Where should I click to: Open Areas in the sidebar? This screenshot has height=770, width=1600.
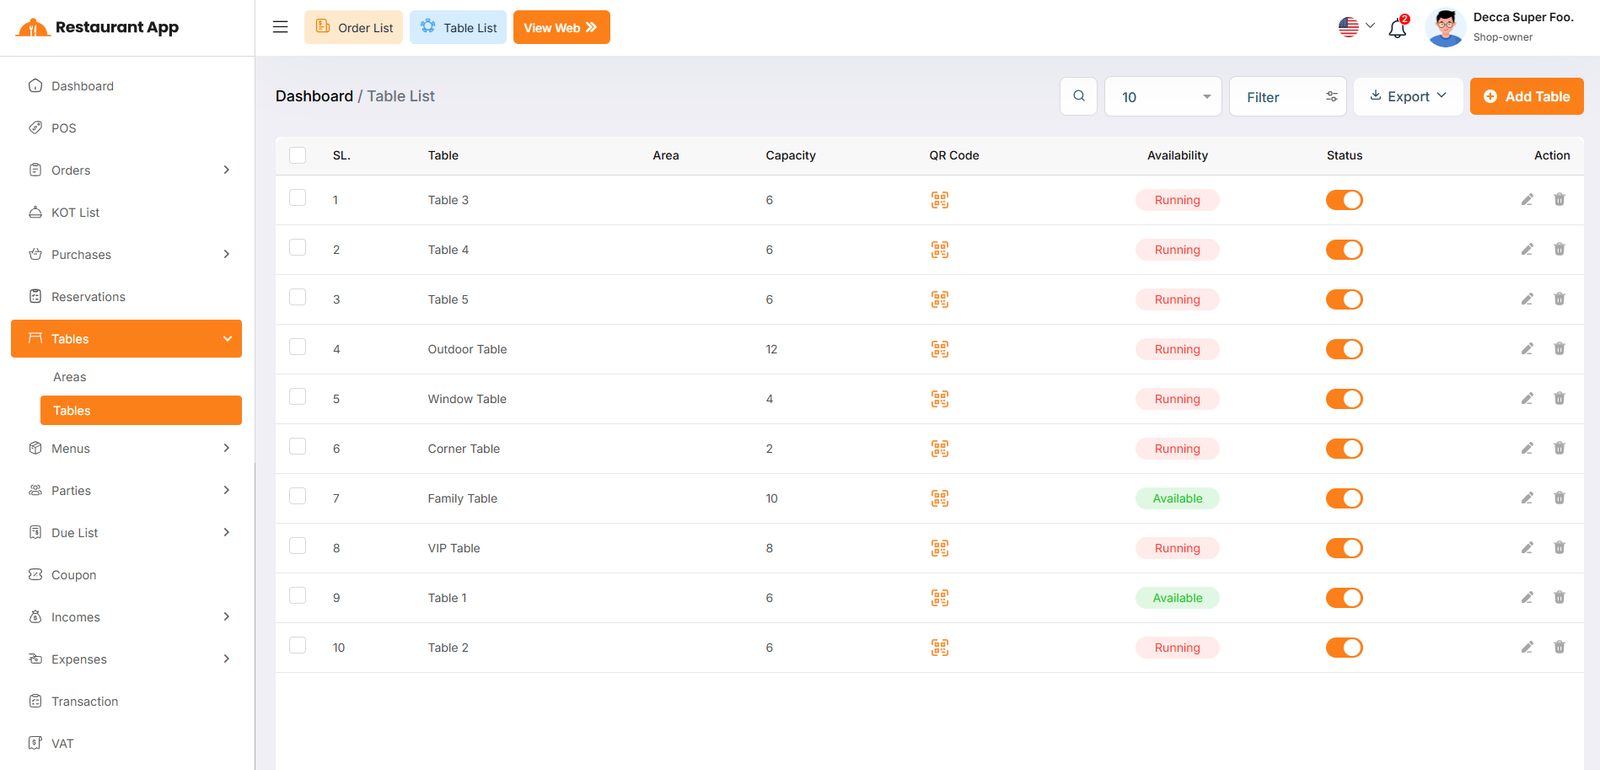(70, 377)
